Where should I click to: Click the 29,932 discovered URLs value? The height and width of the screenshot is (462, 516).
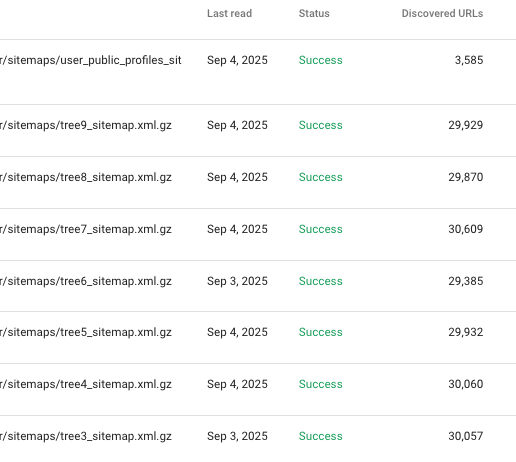click(465, 332)
